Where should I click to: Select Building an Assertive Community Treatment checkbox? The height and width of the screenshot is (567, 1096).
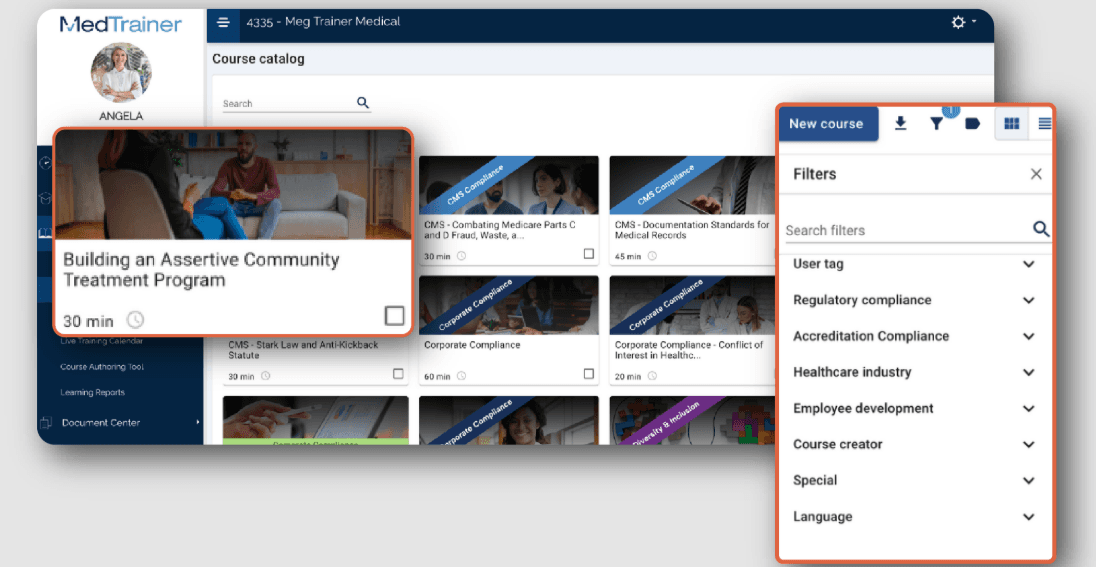point(394,316)
